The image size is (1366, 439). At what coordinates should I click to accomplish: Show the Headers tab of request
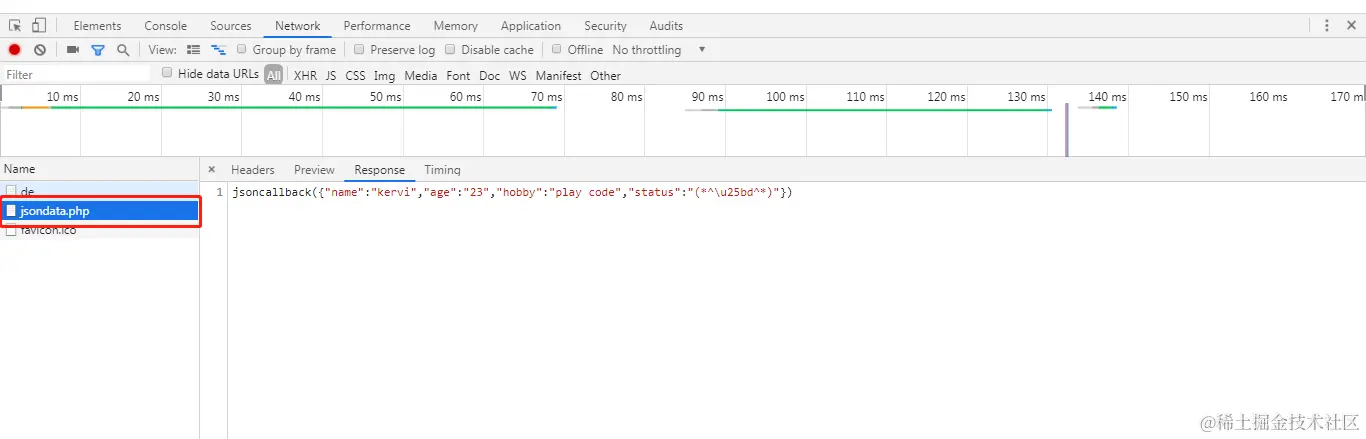point(253,170)
